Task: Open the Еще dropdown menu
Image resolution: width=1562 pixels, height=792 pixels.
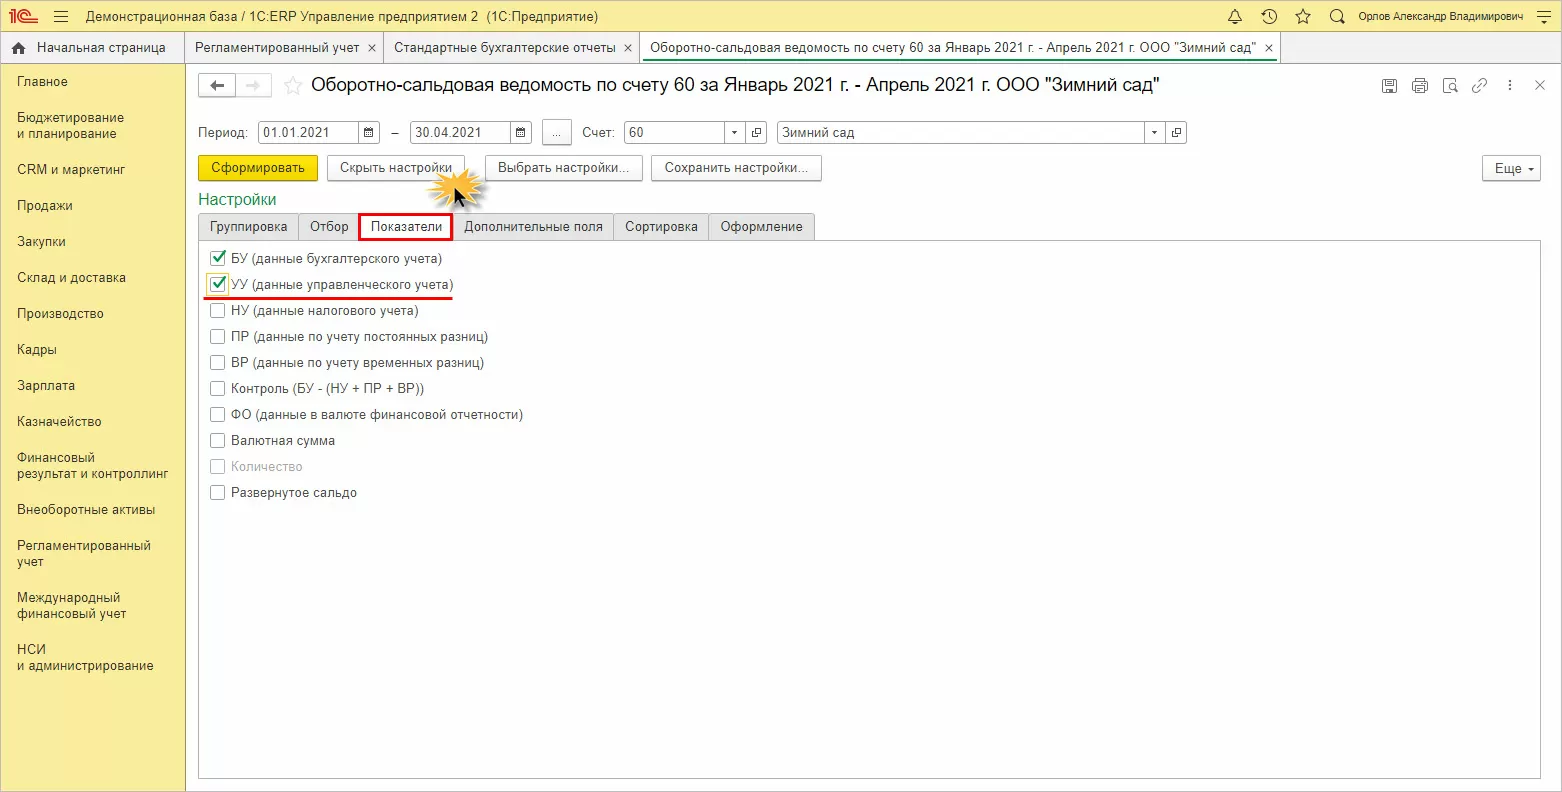Action: [x=1511, y=169]
